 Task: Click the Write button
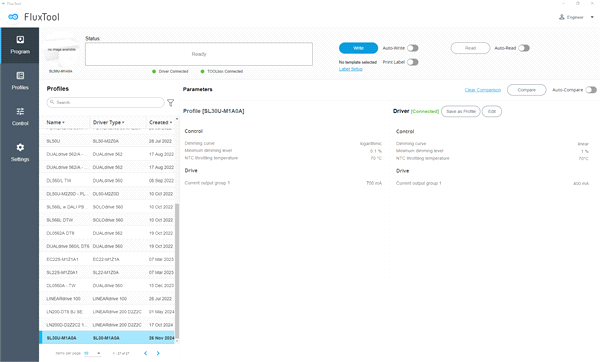pos(358,48)
